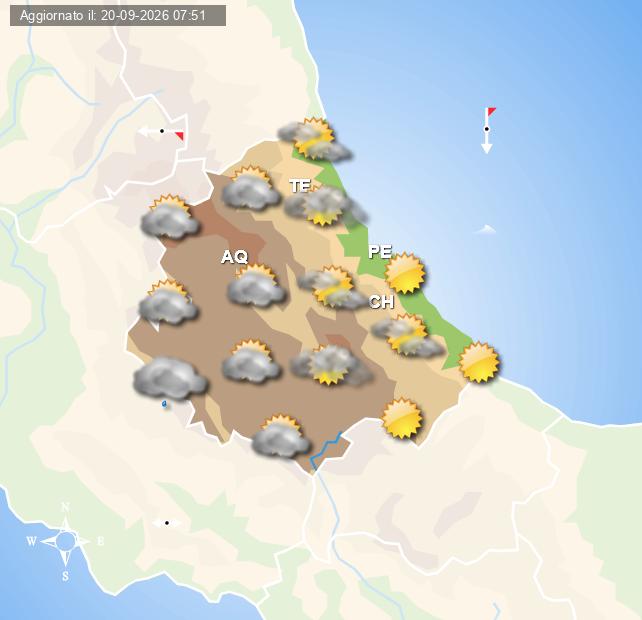Image resolution: width=642 pixels, height=620 pixels.
Task: Click the partly cloudy icon below CH
Action: point(407,335)
